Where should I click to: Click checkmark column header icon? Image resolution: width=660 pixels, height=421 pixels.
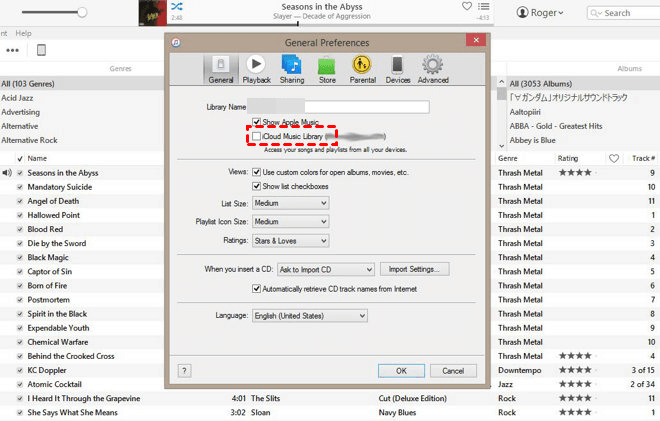(x=20, y=159)
